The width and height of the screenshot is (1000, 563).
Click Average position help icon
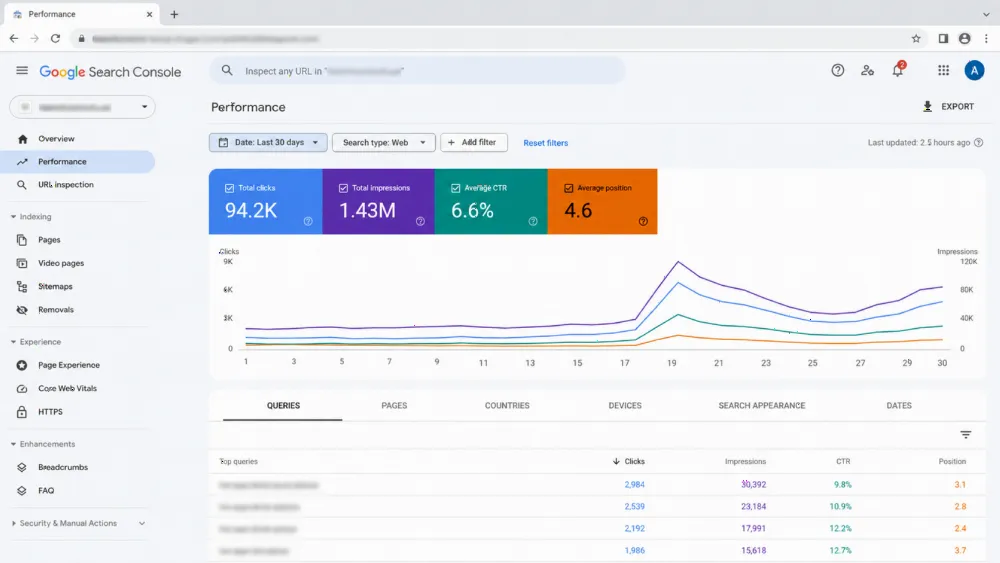(643, 221)
